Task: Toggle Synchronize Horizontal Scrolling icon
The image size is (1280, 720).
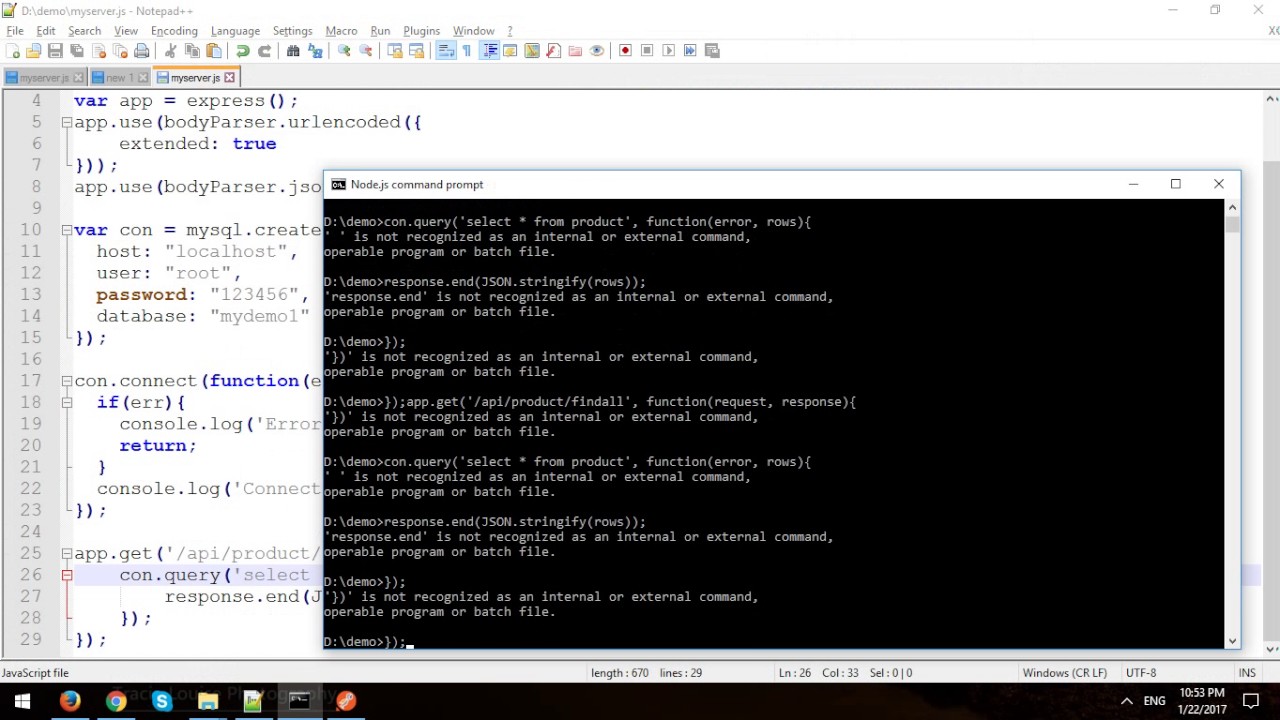Action: (416, 50)
